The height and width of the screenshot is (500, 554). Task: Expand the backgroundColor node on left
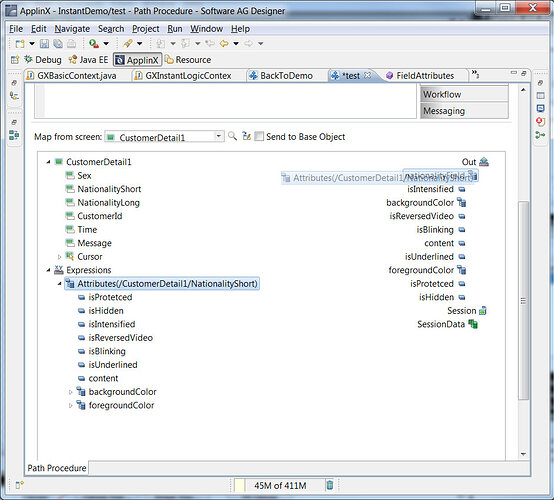click(70, 392)
